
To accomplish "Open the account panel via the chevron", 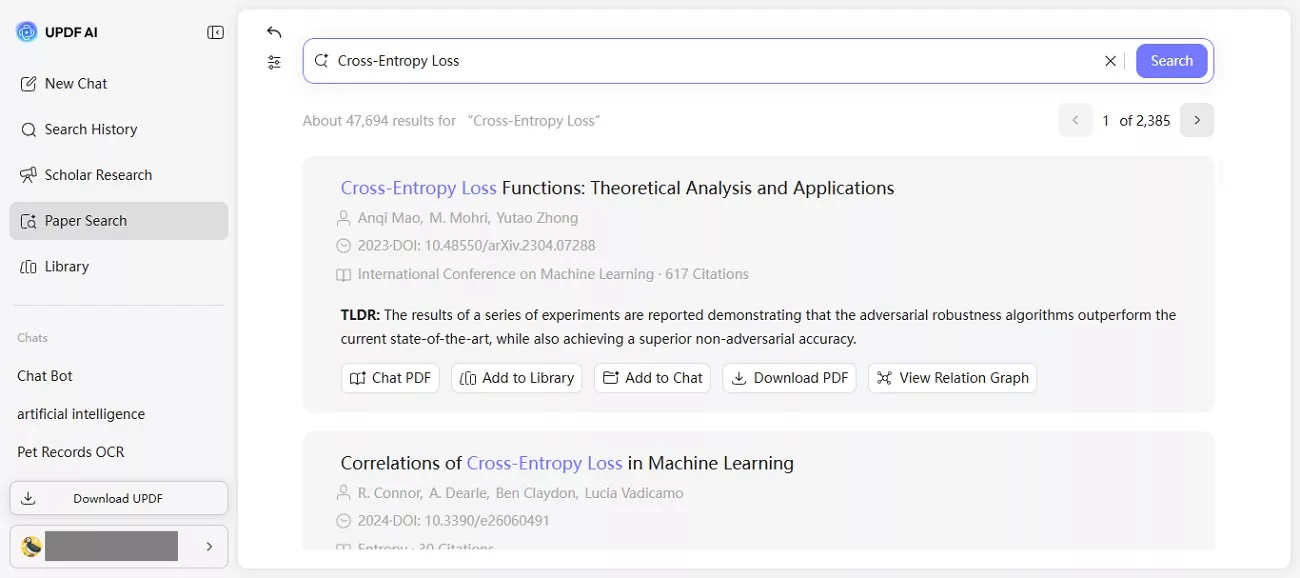I will tap(209, 546).
